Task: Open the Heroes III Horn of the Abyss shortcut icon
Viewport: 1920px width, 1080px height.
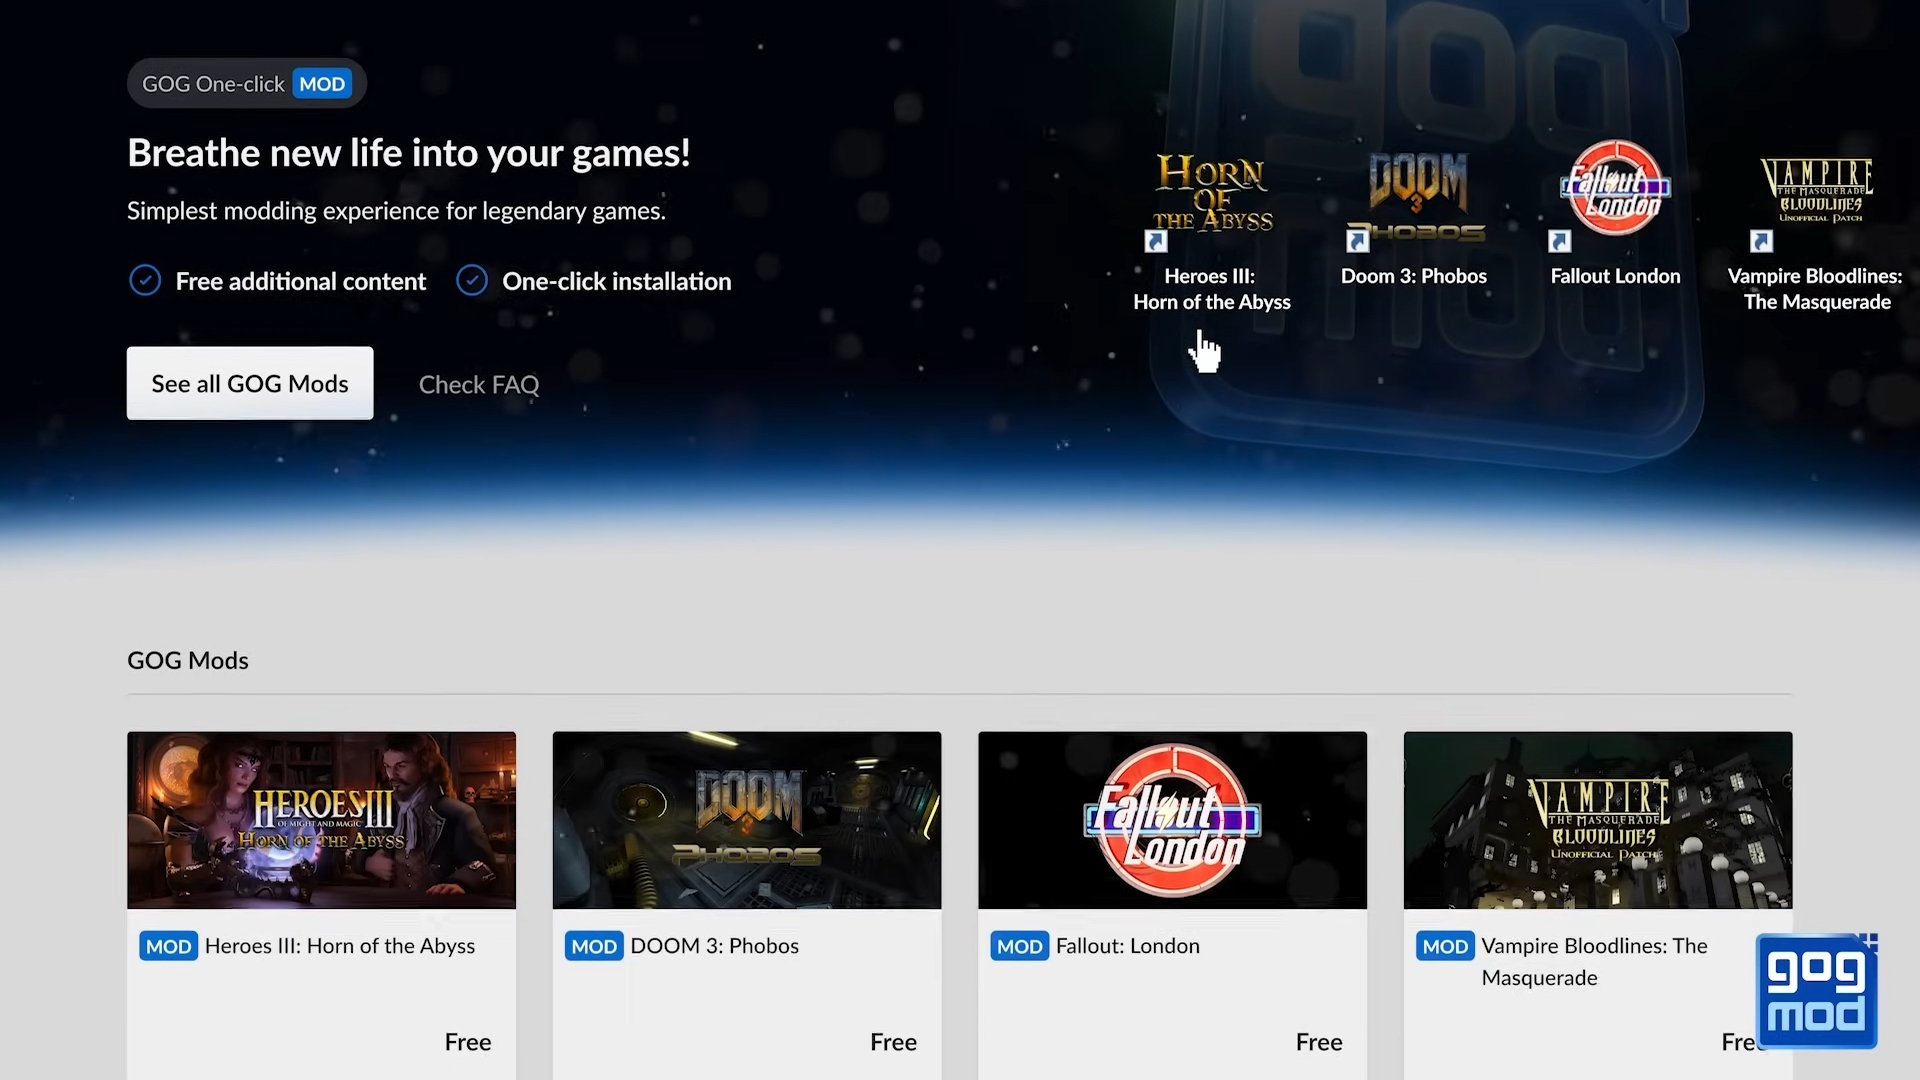Action: tap(1212, 200)
